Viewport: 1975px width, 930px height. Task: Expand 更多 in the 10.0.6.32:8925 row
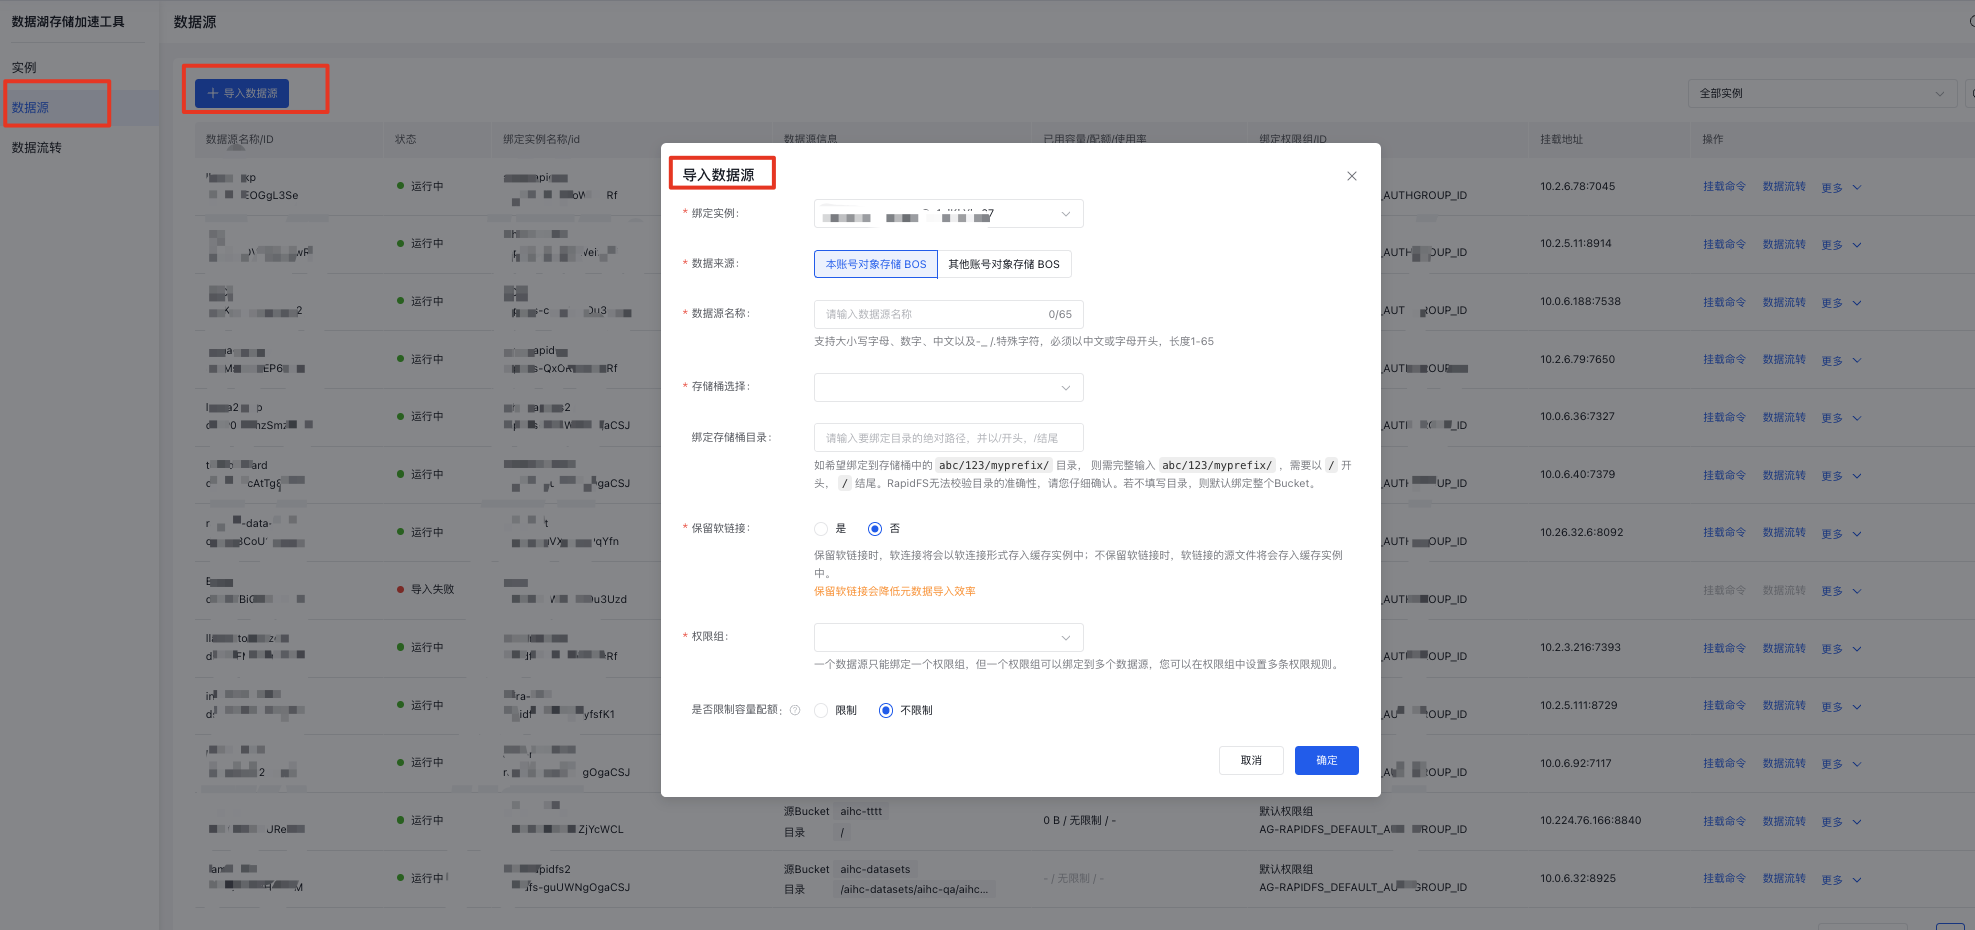coord(1841,880)
